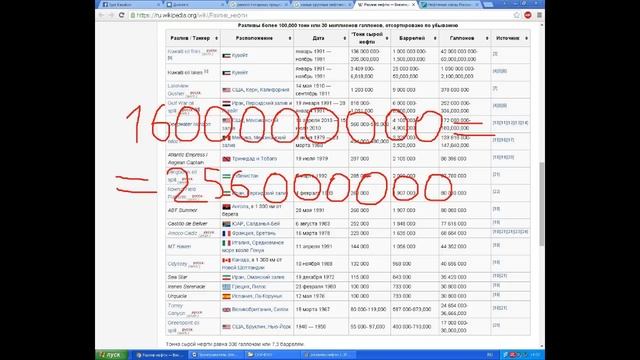This screenshot has height=360, width=640.
Task: Select date cell 19 июля 1979
Action: 321,159
